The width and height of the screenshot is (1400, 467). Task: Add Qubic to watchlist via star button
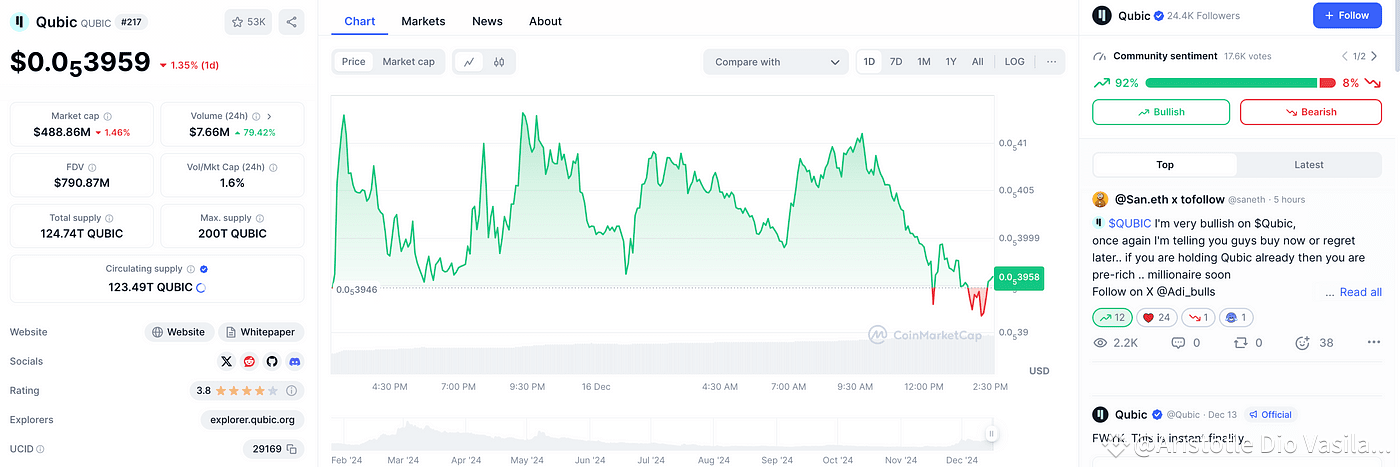click(248, 21)
